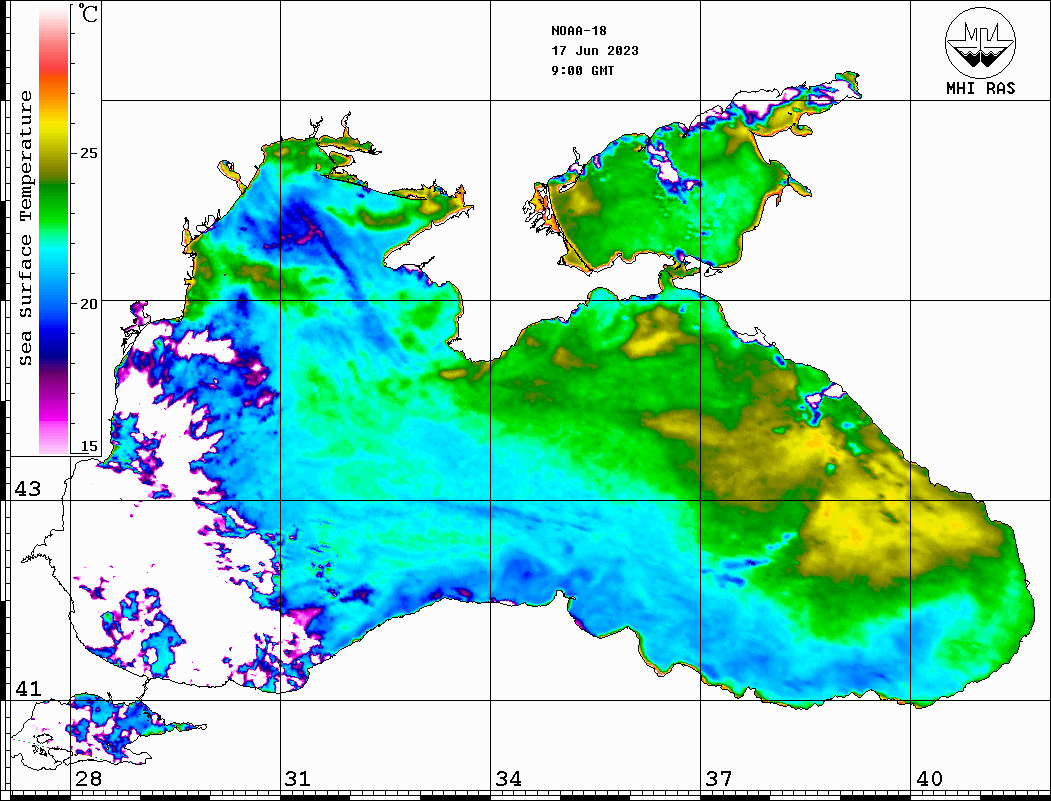Click the date 17 Jun 2023
This screenshot has height=801, width=1051.
594,51
